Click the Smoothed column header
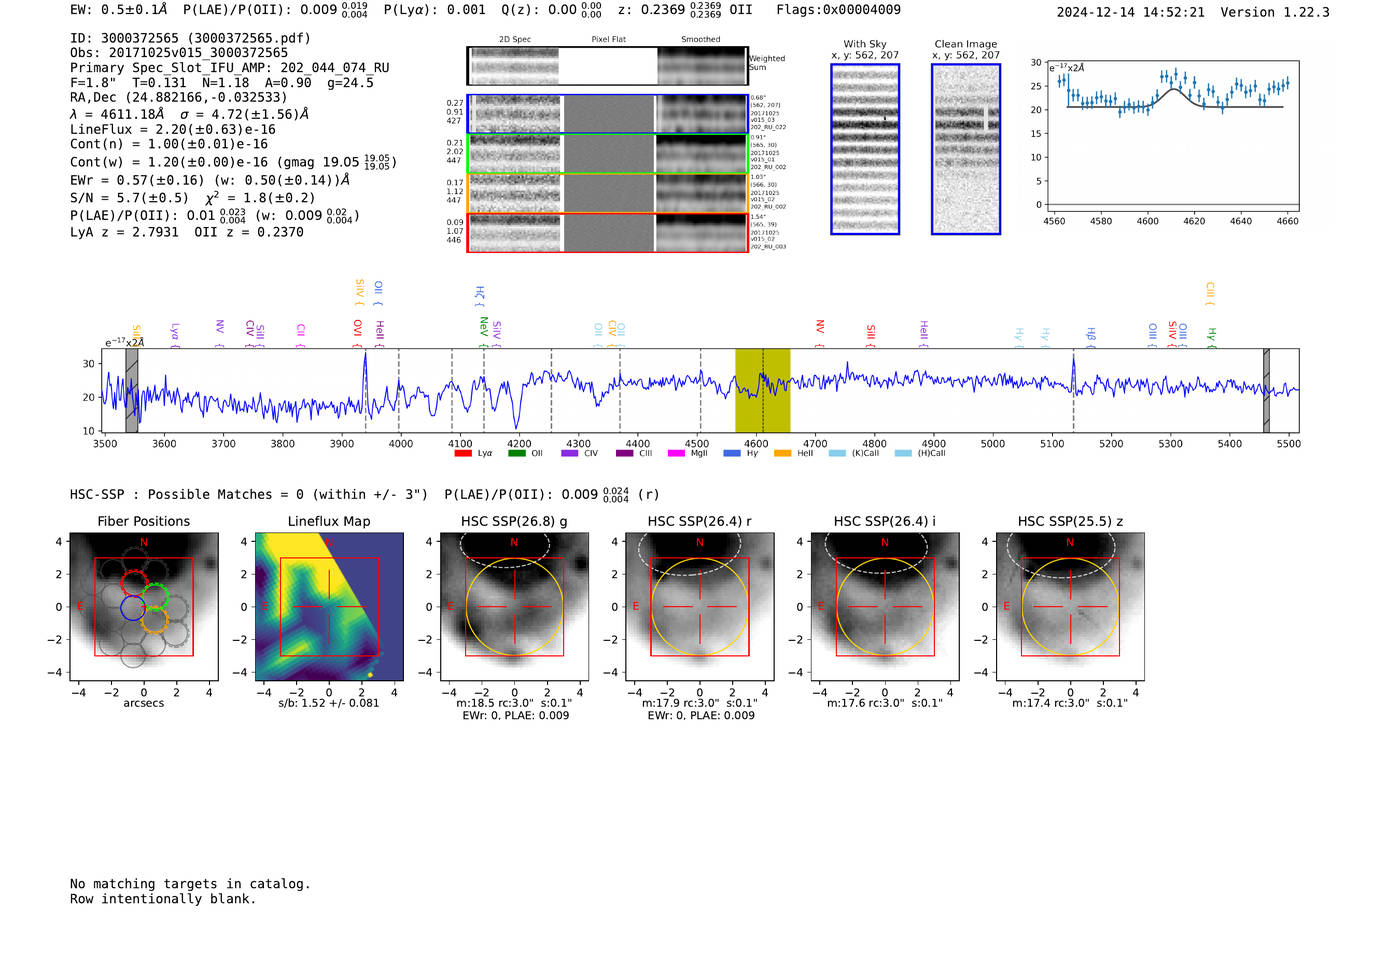The image size is (1400, 953). pyautogui.click(x=701, y=40)
